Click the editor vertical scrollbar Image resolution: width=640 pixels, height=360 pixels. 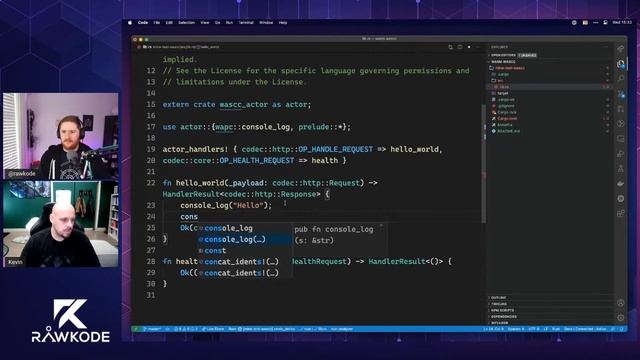pyautogui.click(x=484, y=163)
